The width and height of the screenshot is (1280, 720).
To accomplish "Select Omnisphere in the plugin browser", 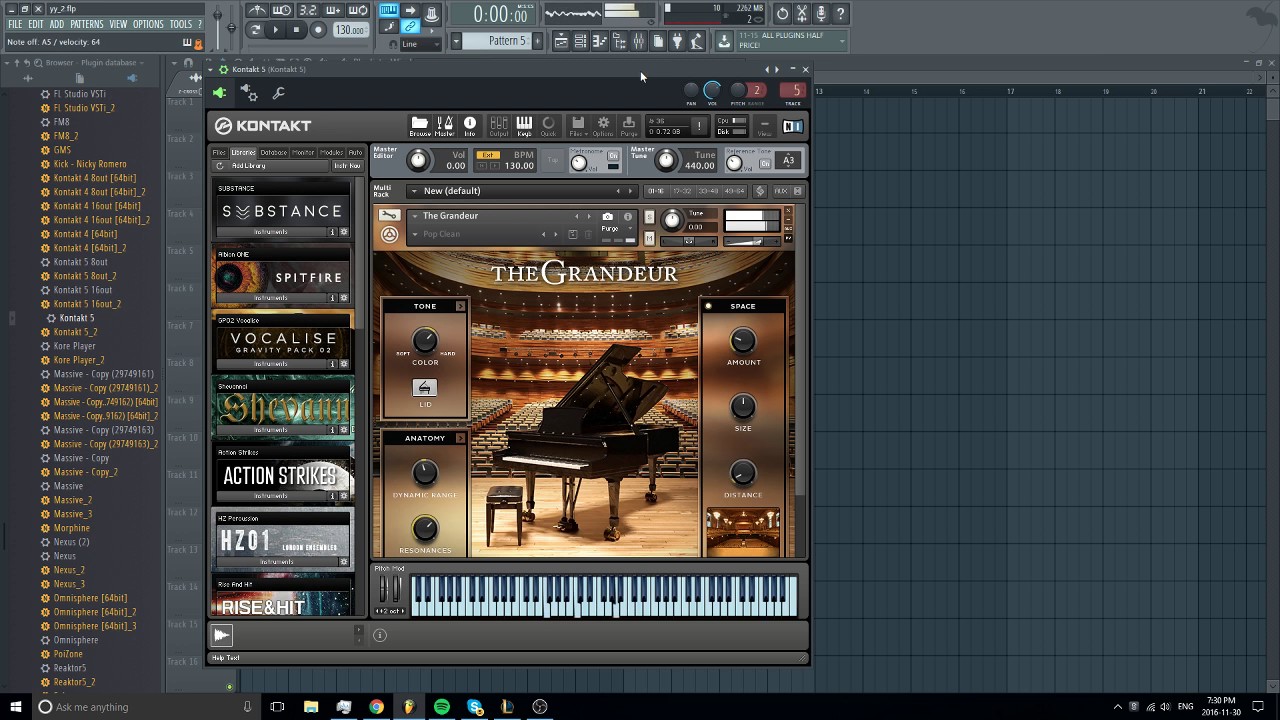I will [76, 640].
